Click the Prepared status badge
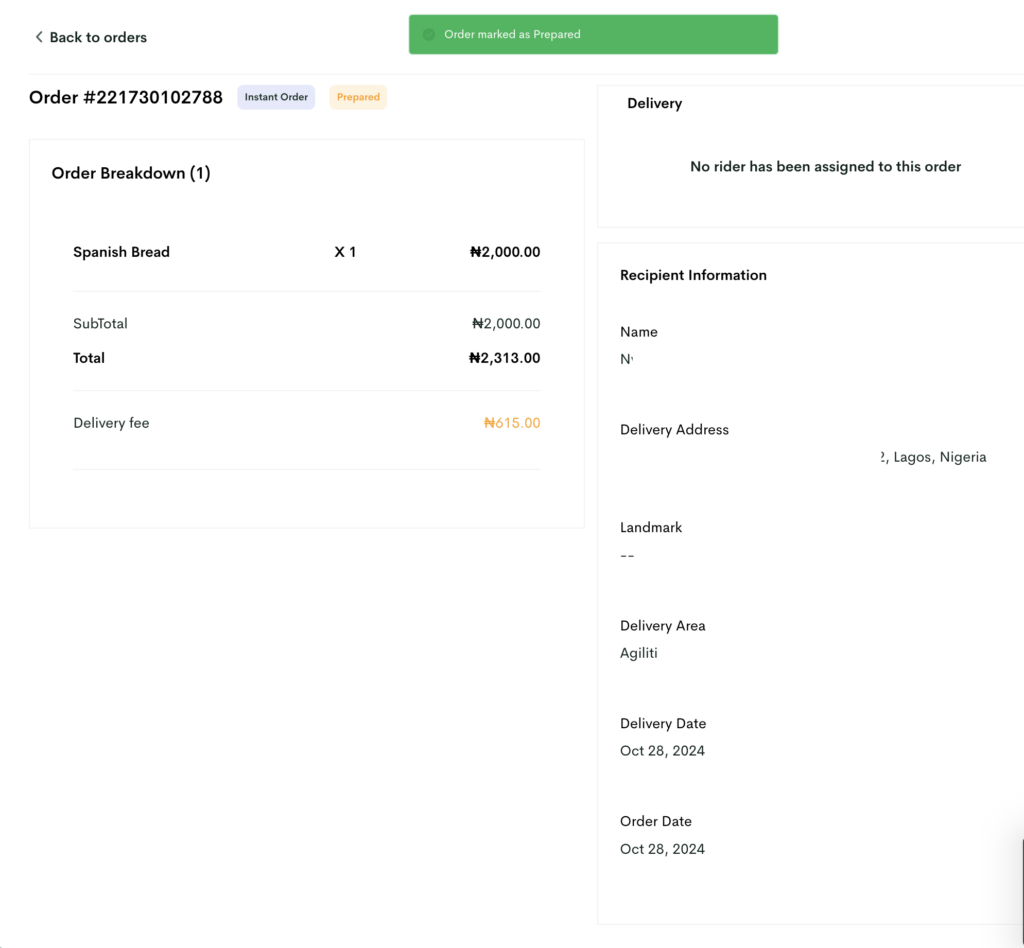 click(358, 97)
